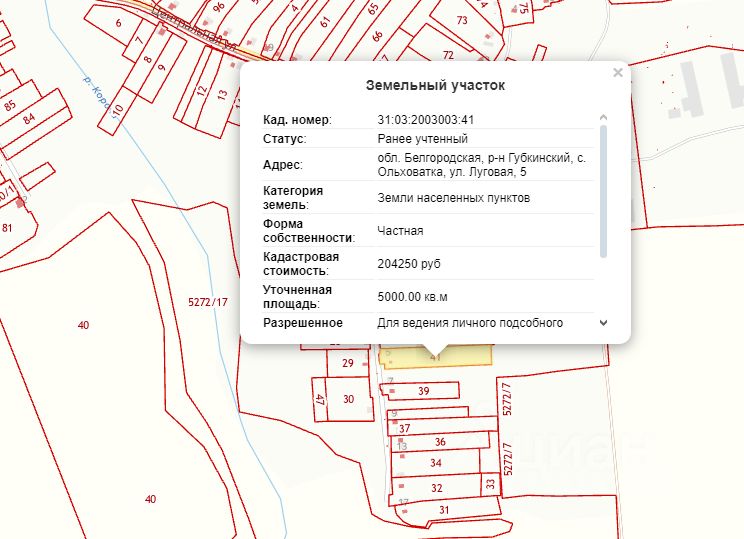744x539 pixels.
Task: Select parcel 72 on the map
Action: click(x=448, y=55)
